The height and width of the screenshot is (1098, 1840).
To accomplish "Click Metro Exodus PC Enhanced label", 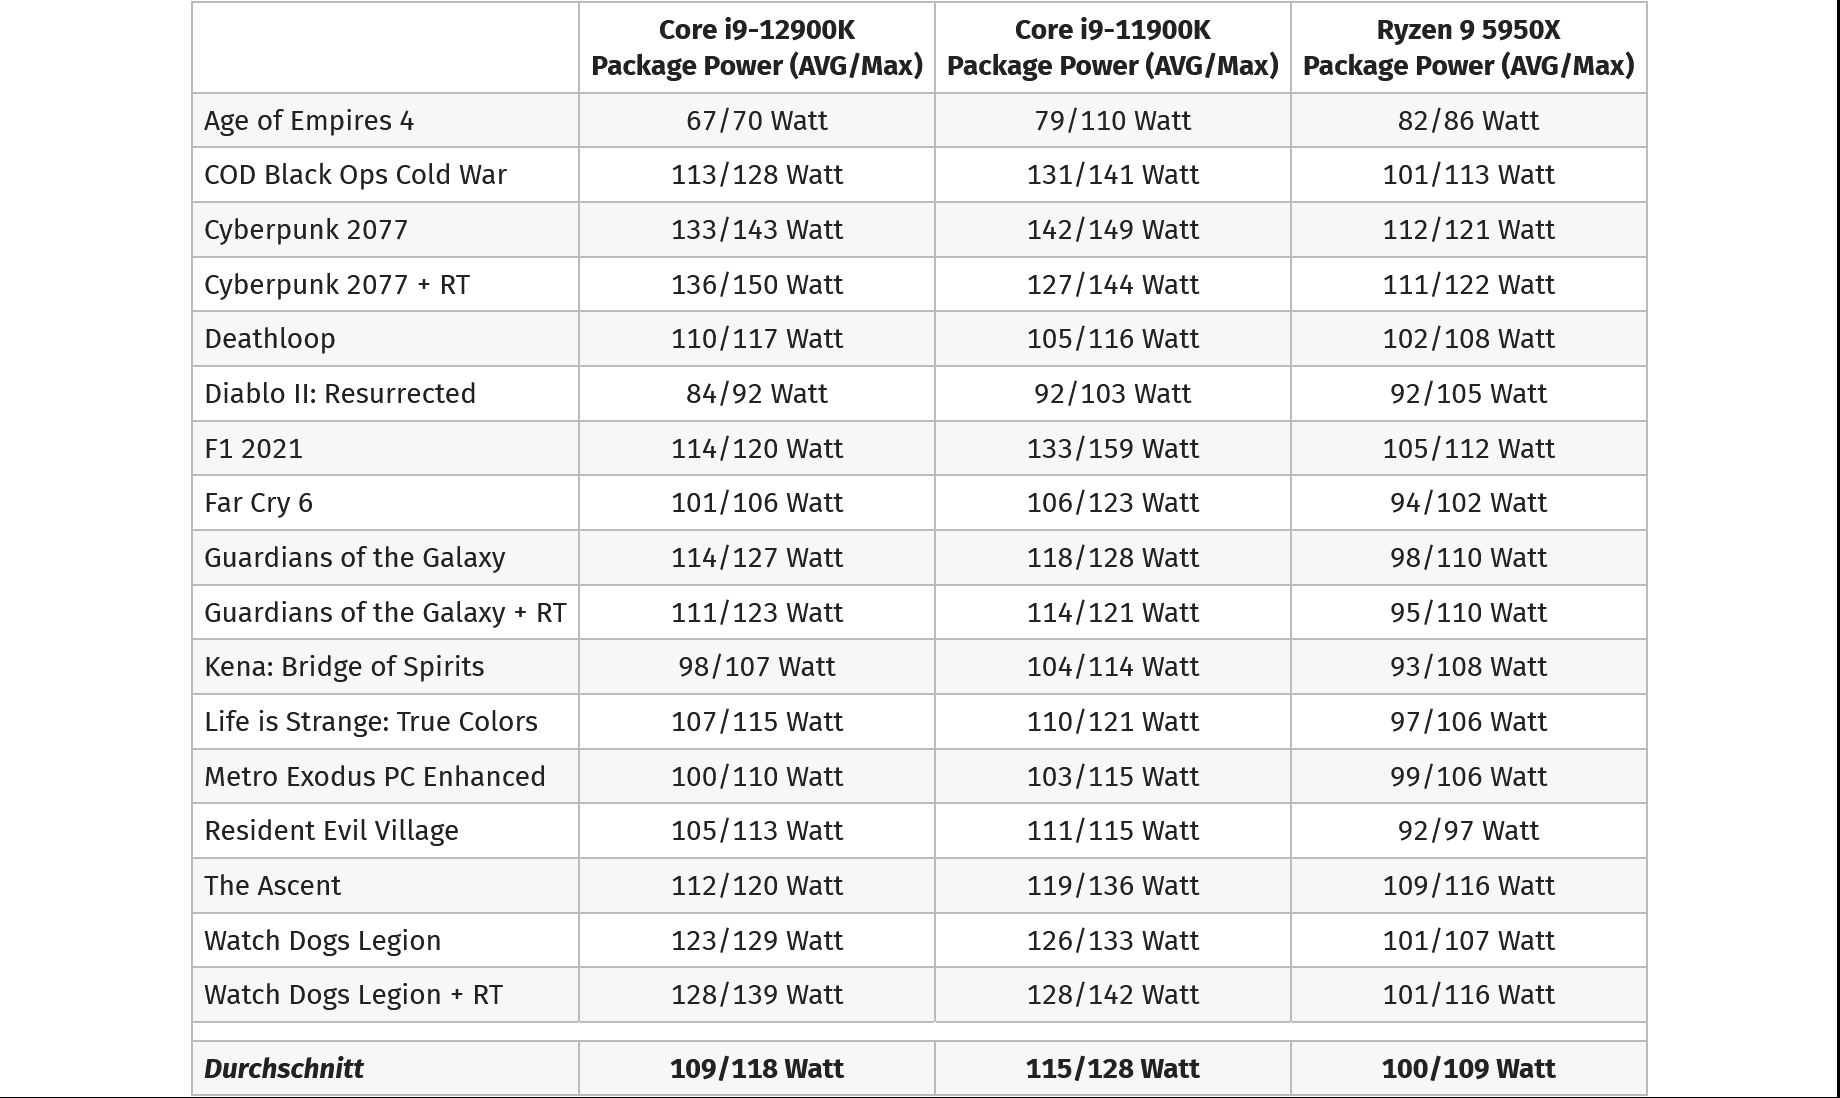I will pyautogui.click(x=375, y=777).
